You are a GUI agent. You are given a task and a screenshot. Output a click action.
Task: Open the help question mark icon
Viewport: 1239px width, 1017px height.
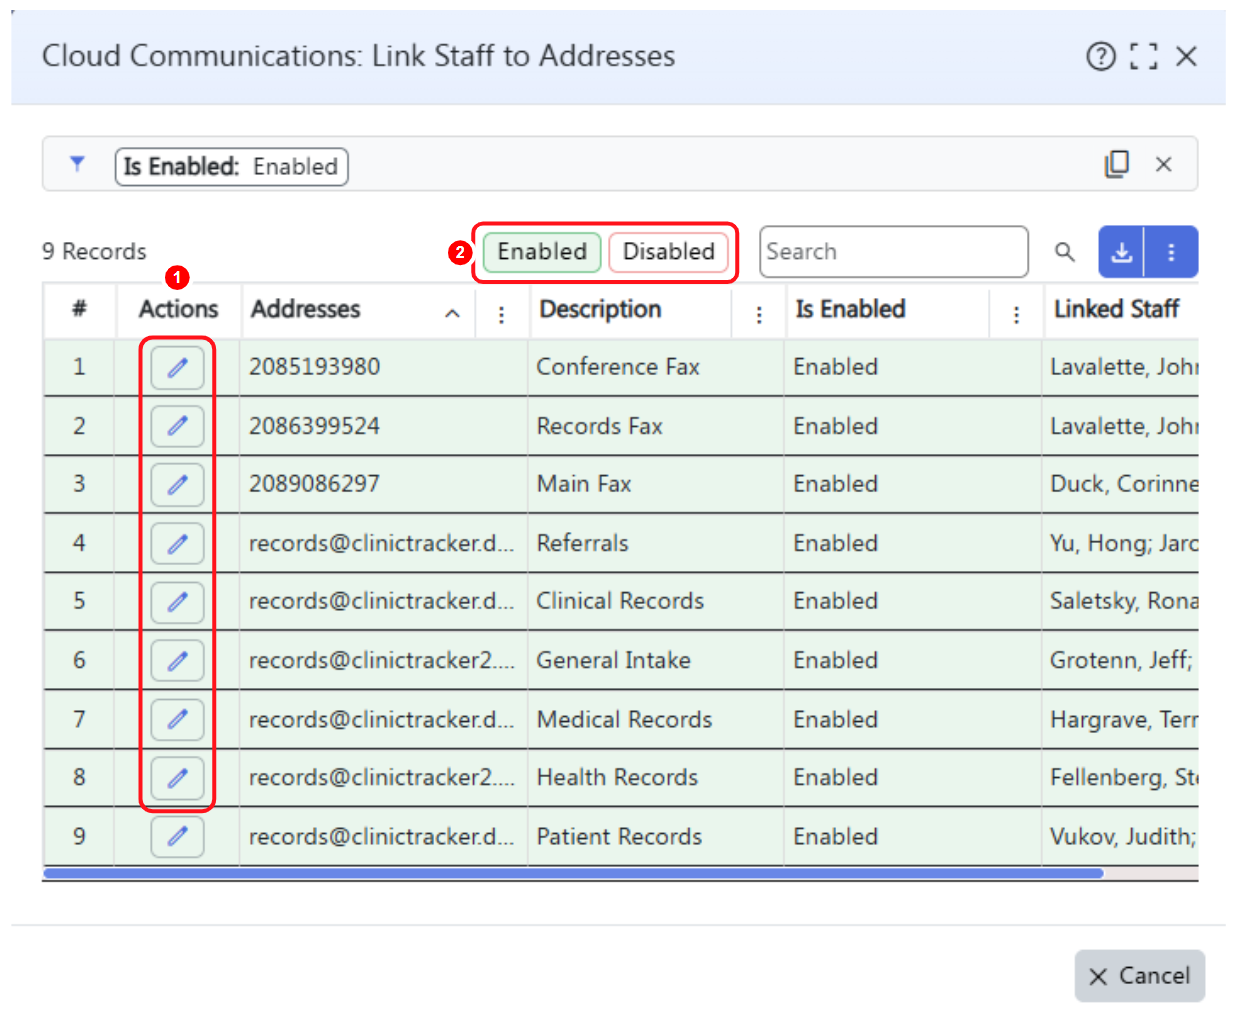coord(1100,57)
